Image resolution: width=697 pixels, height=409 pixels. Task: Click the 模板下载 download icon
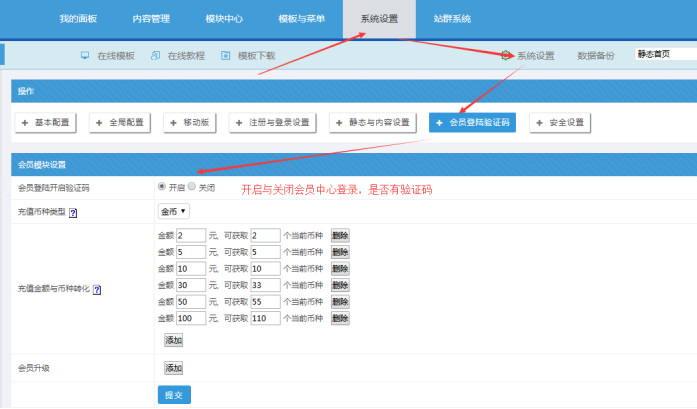[x=226, y=56]
